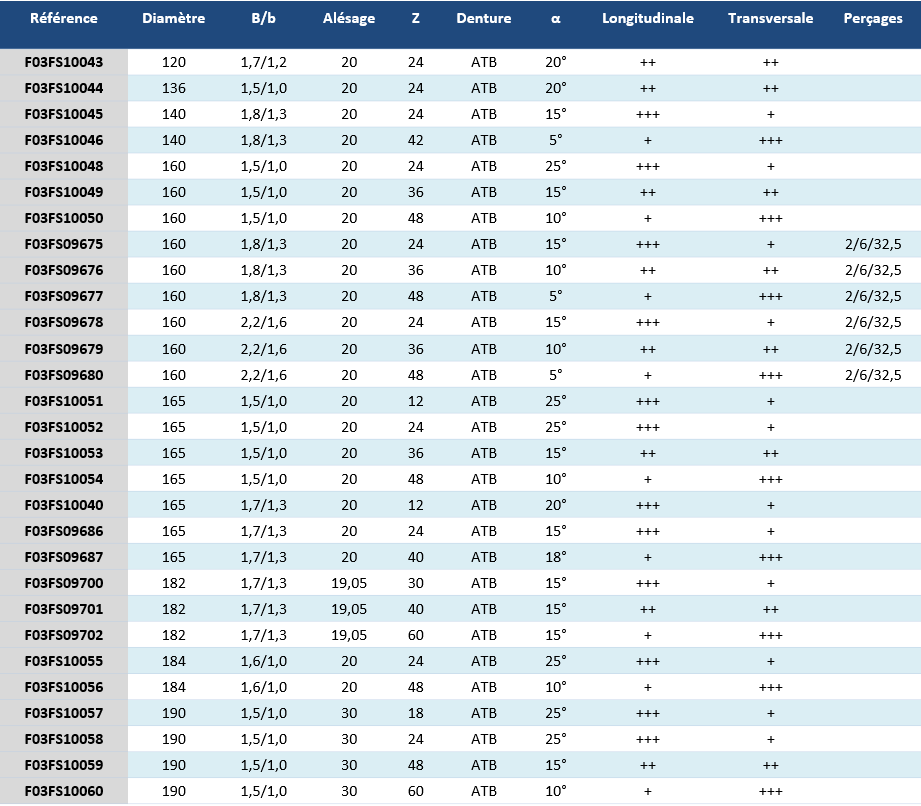The height and width of the screenshot is (806, 921).
Task: Click reference F03FS10054
Action: pos(63,479)
